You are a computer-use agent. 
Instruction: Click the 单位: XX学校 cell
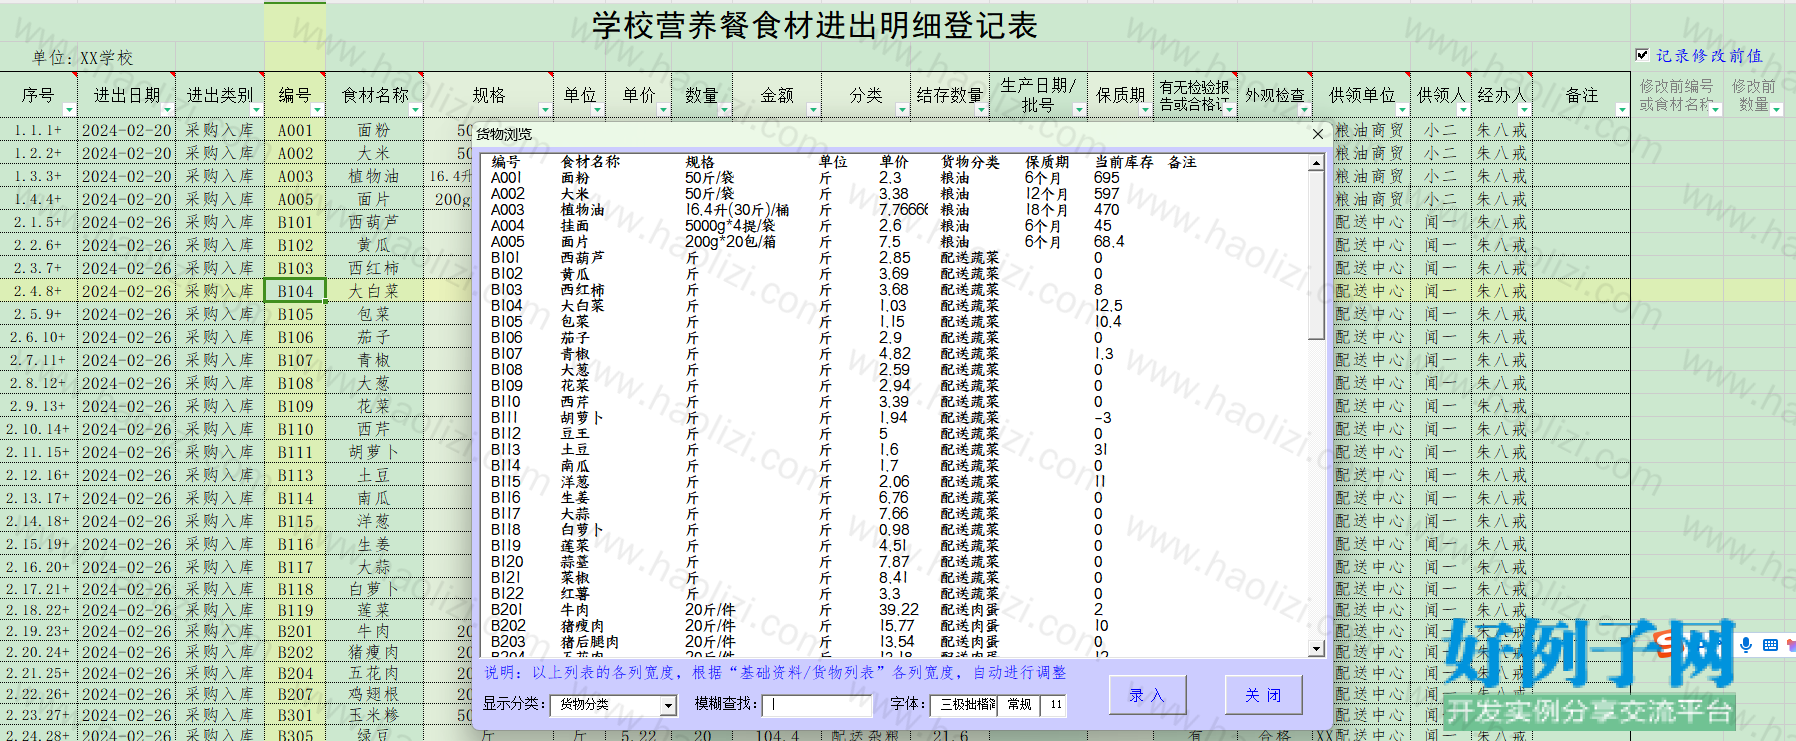click(x=82, y=58)
